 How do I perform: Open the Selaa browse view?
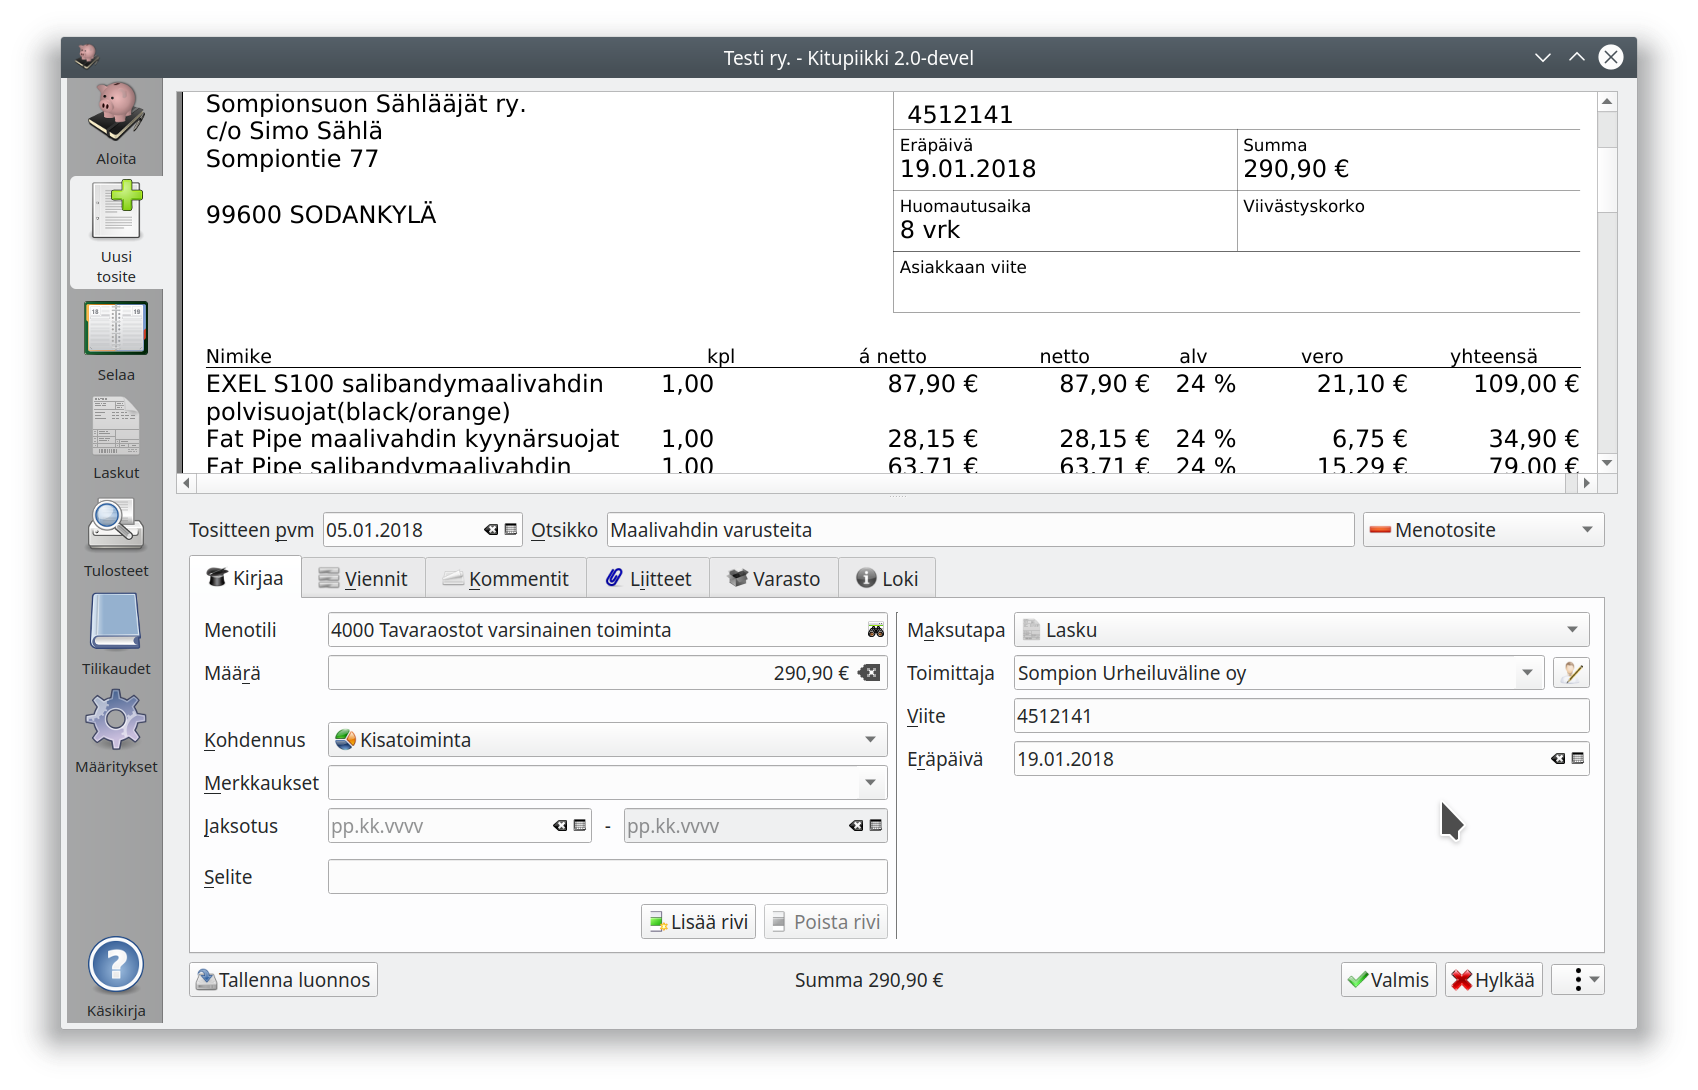pos(116,341)
